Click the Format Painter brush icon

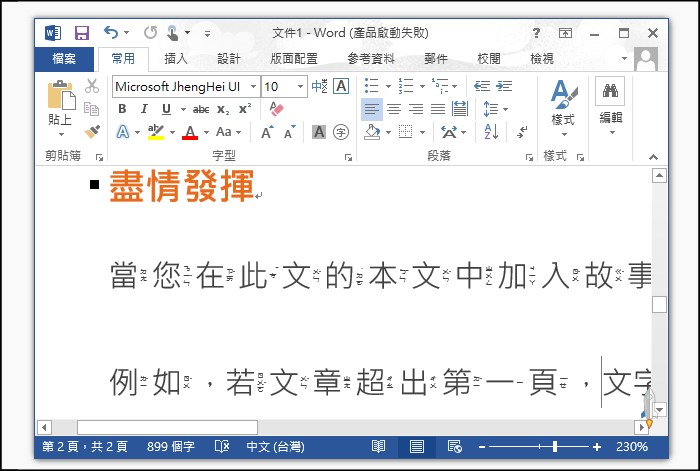click(92, 131)
